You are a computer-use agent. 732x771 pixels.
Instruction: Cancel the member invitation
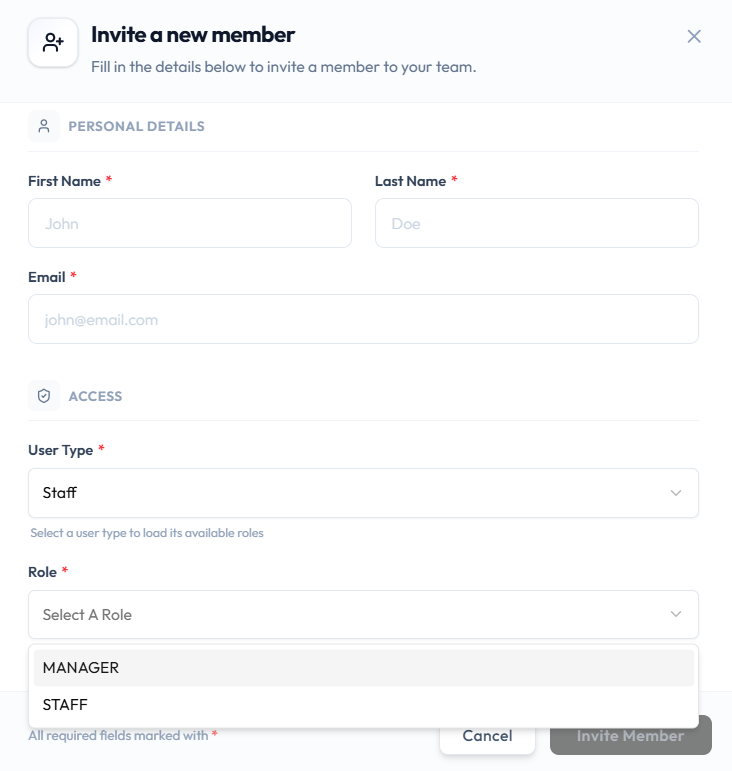pos(487,736)
